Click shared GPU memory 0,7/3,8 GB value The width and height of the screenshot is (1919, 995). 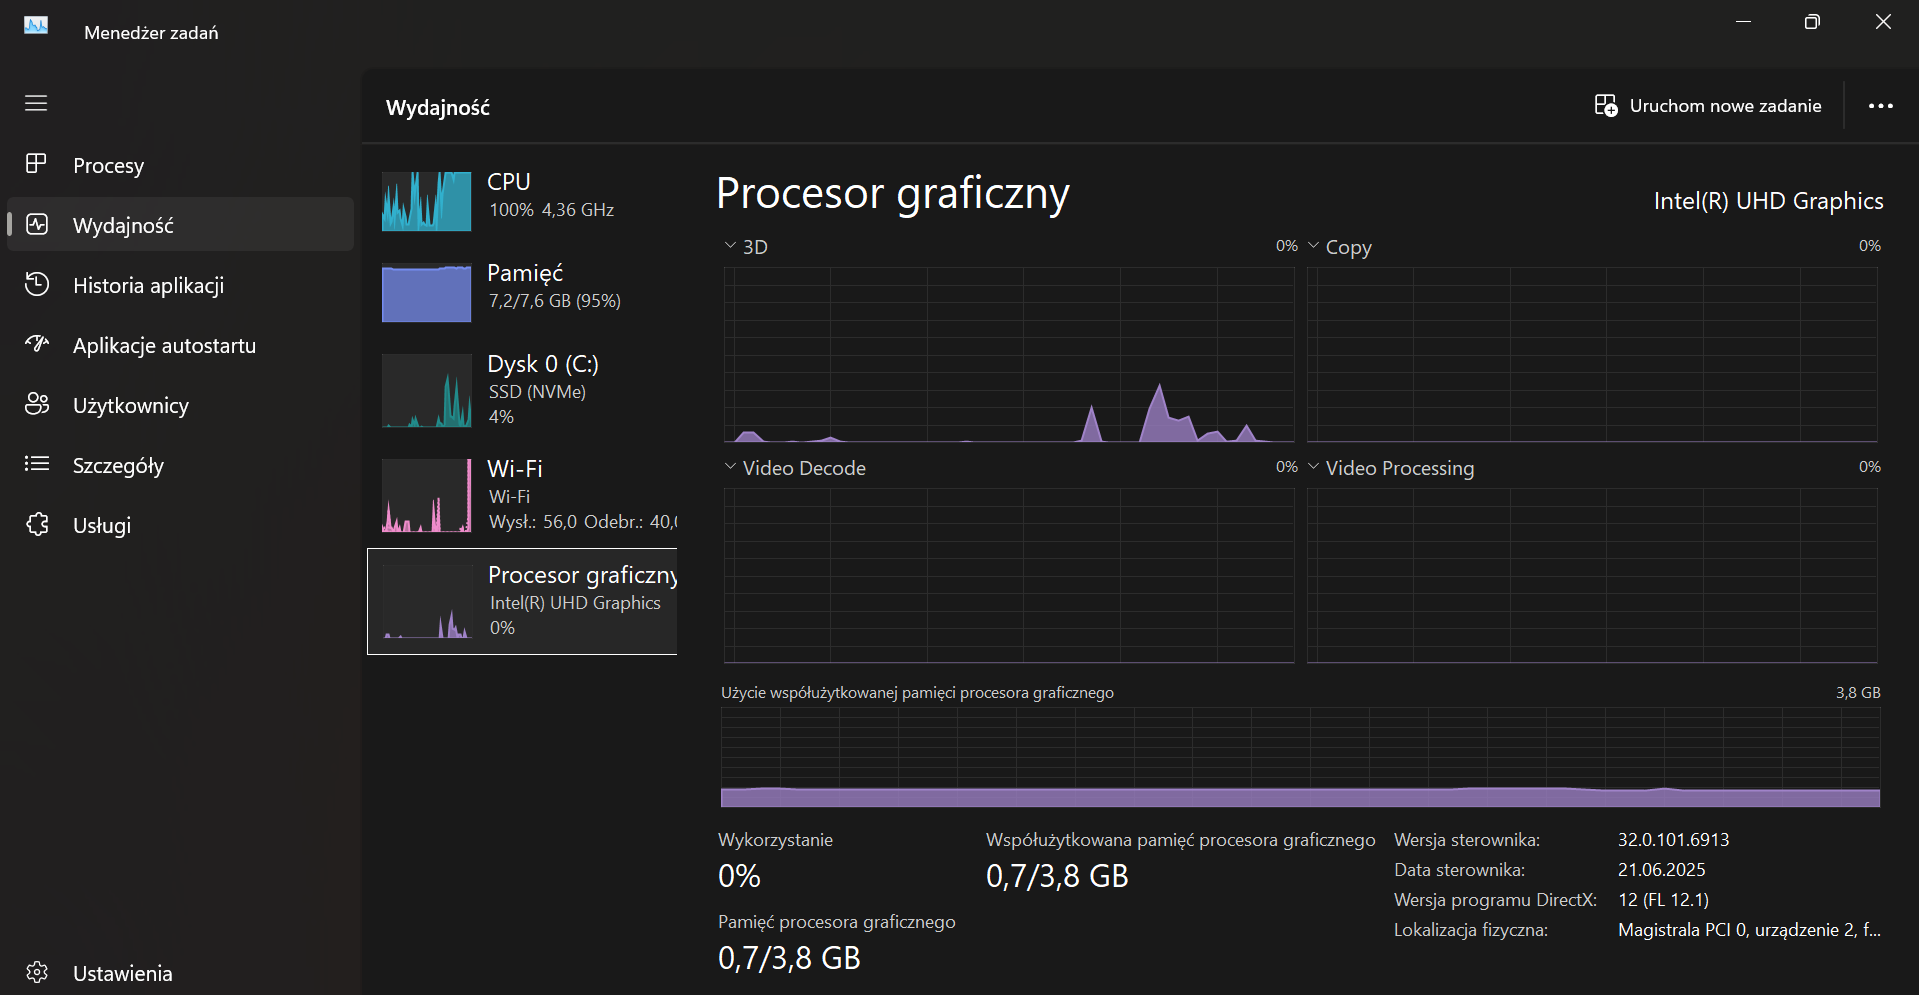[x=1057, y=876]
